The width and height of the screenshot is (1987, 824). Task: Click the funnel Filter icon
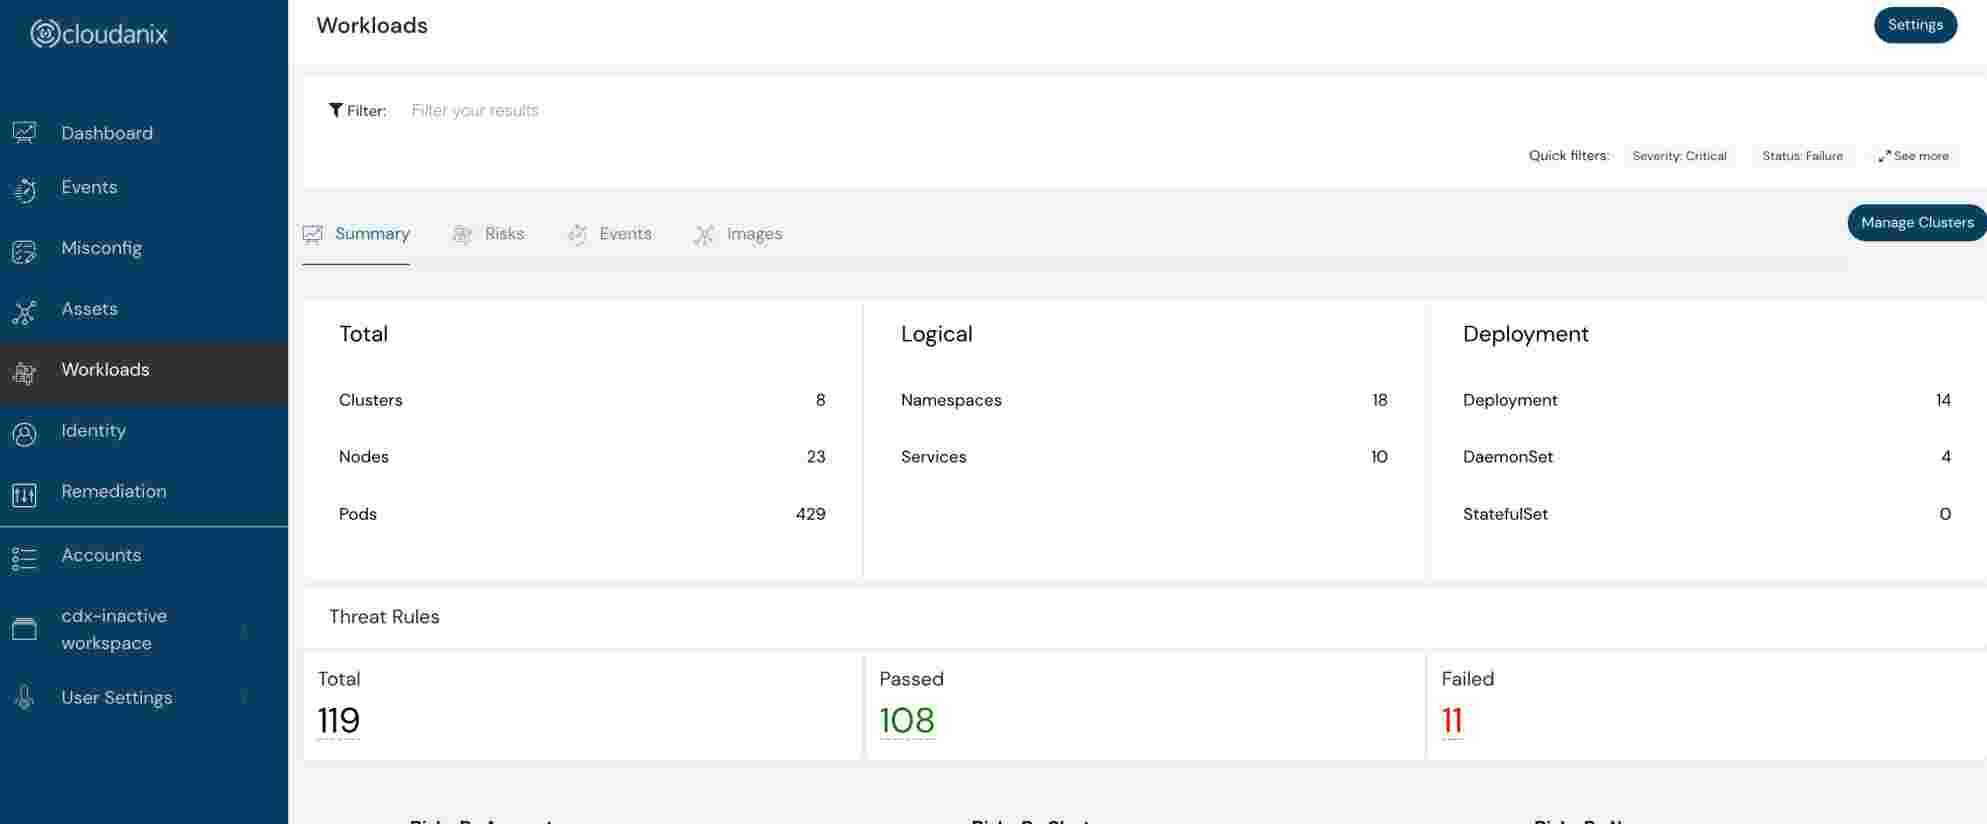336,110
